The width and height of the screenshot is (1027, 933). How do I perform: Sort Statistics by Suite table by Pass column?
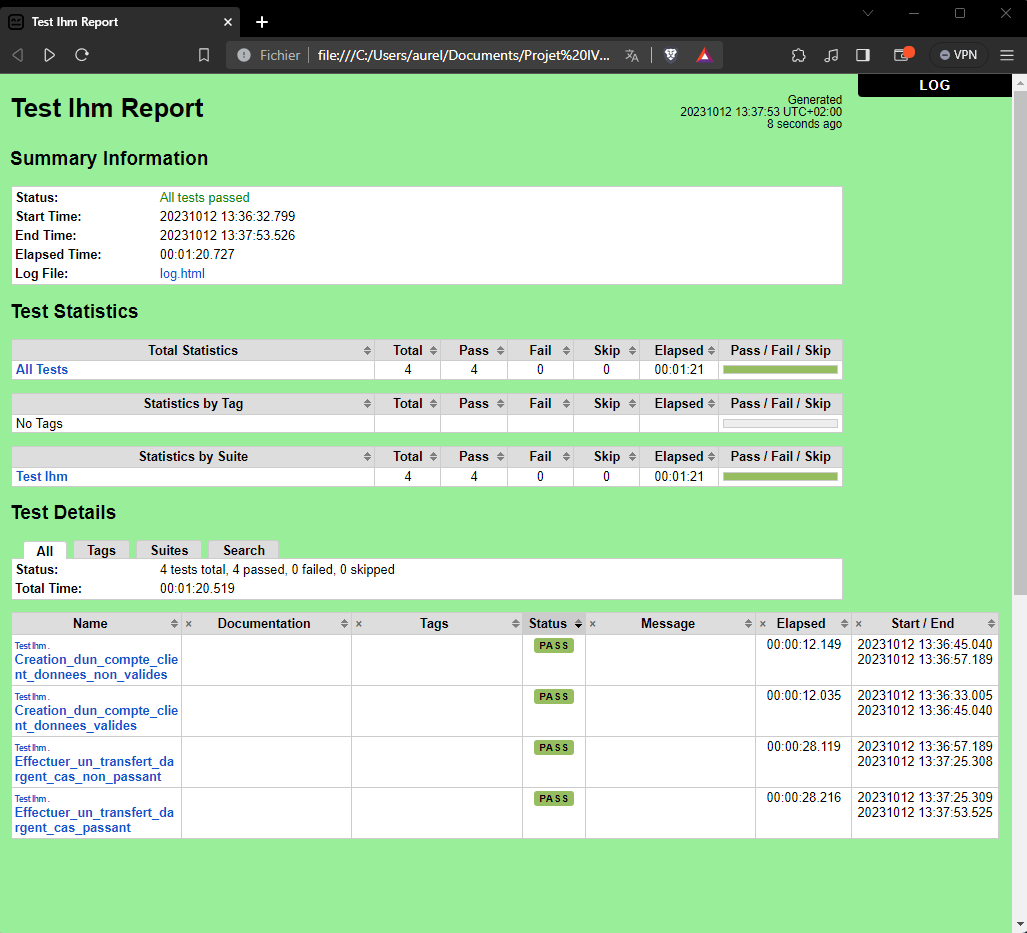tap(474, 457)
